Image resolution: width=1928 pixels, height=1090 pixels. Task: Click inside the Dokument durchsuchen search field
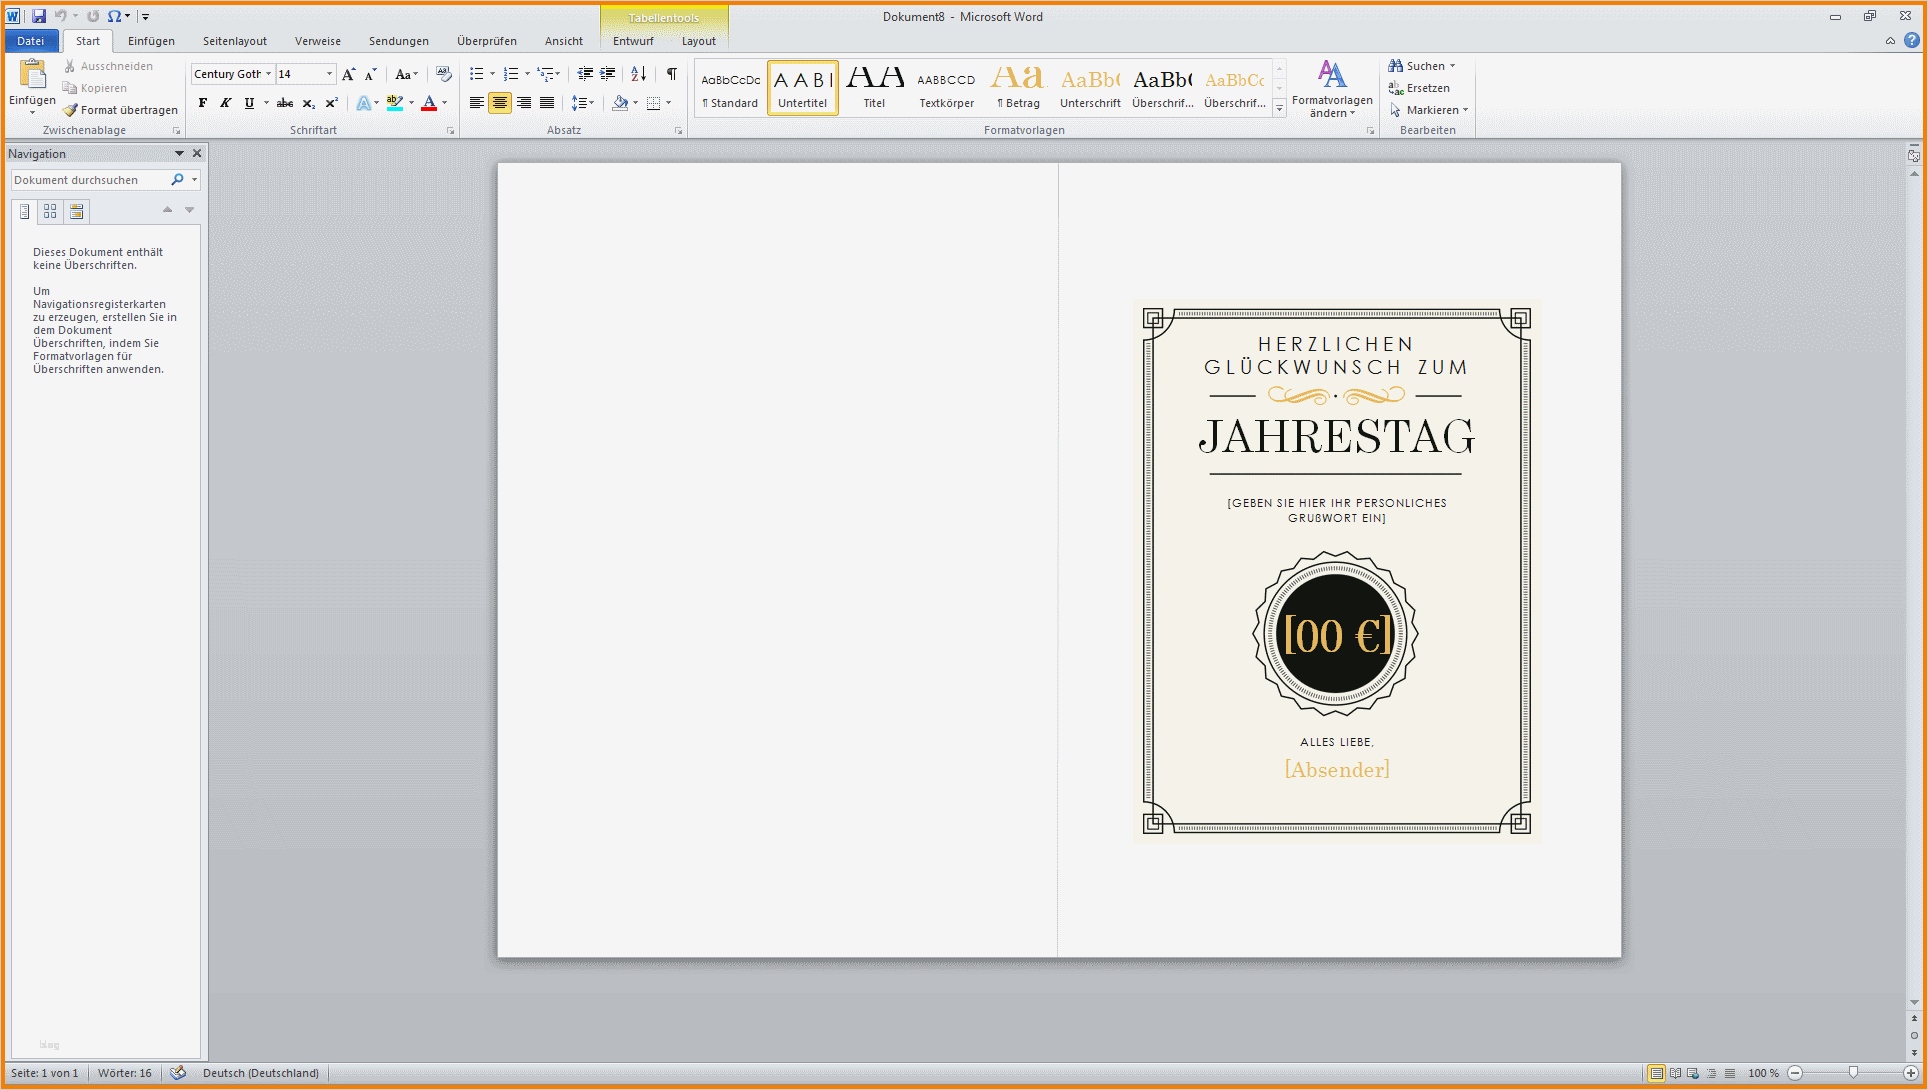(85, 180)
